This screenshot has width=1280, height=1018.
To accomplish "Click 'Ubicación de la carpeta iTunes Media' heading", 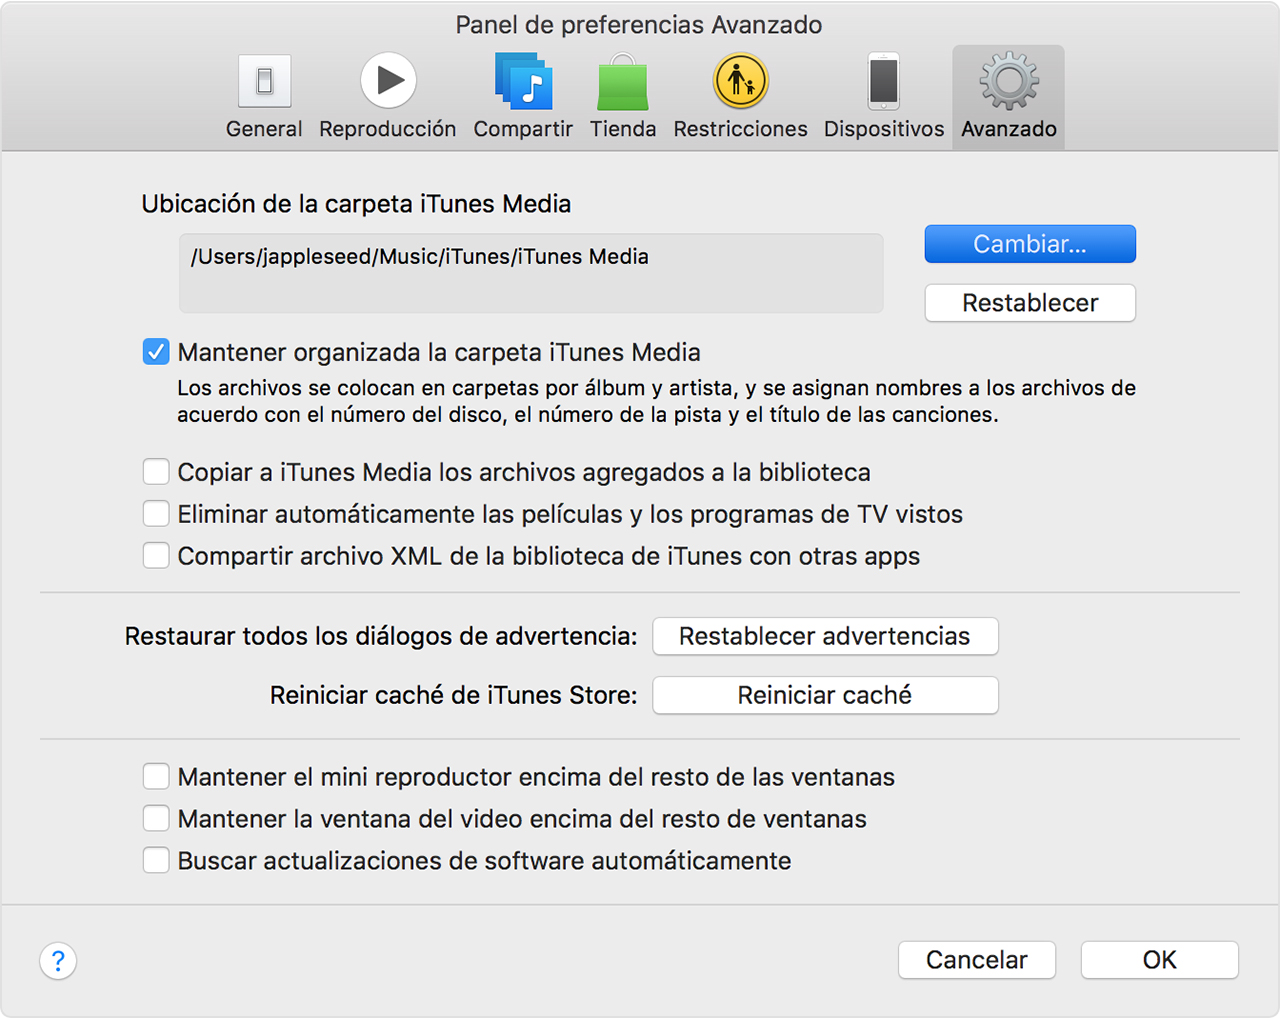I will [356, 204].
